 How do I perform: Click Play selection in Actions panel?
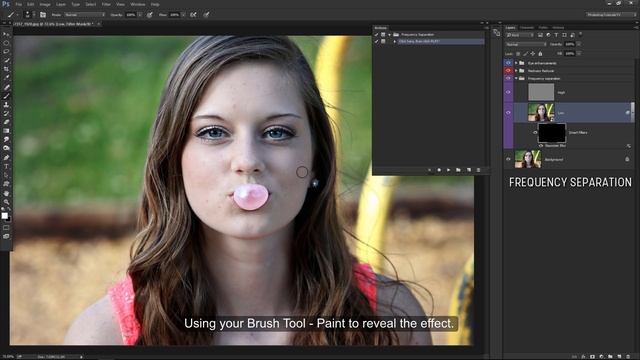pos(448,170)
